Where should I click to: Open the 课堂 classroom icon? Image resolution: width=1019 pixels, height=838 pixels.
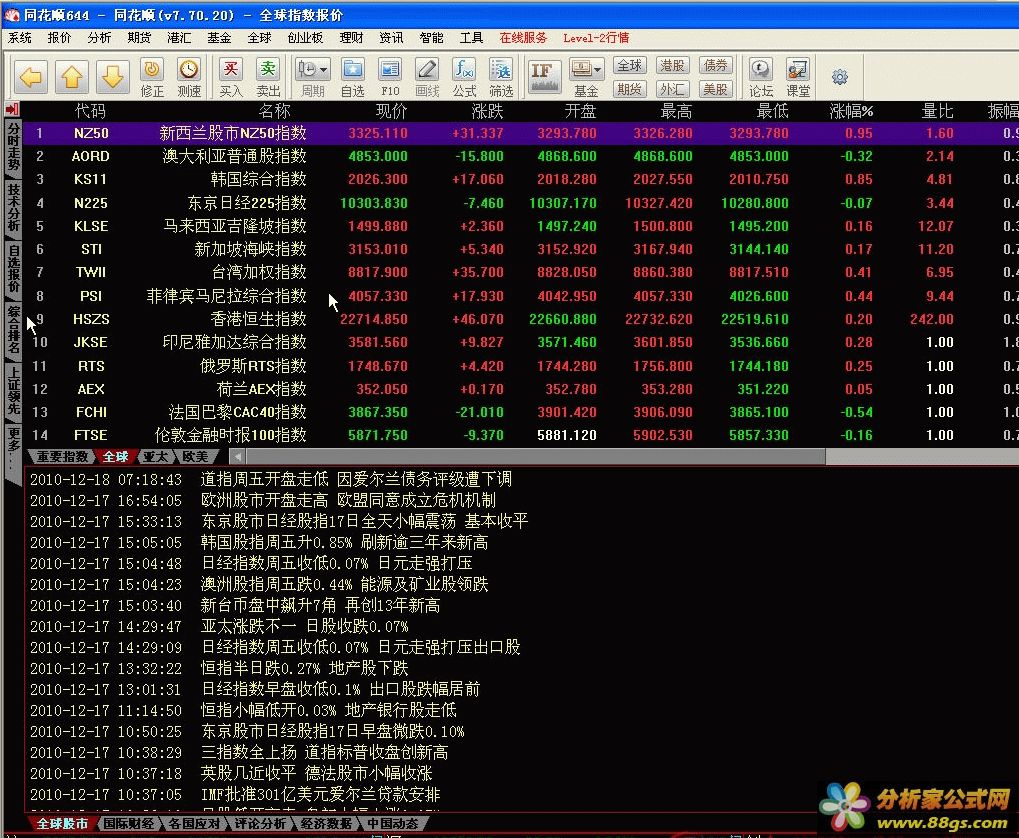click(x=797, y=77)
